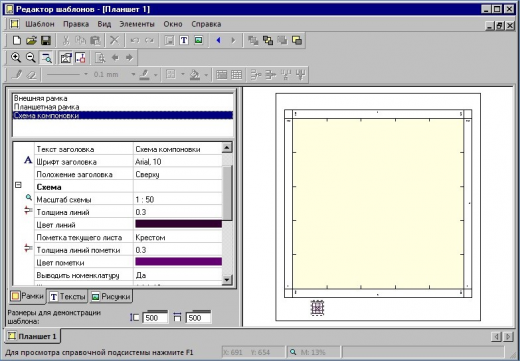This screenshot has width=520, height=361.
Task: Open a template file via folder icon
Action: point(31,40)
